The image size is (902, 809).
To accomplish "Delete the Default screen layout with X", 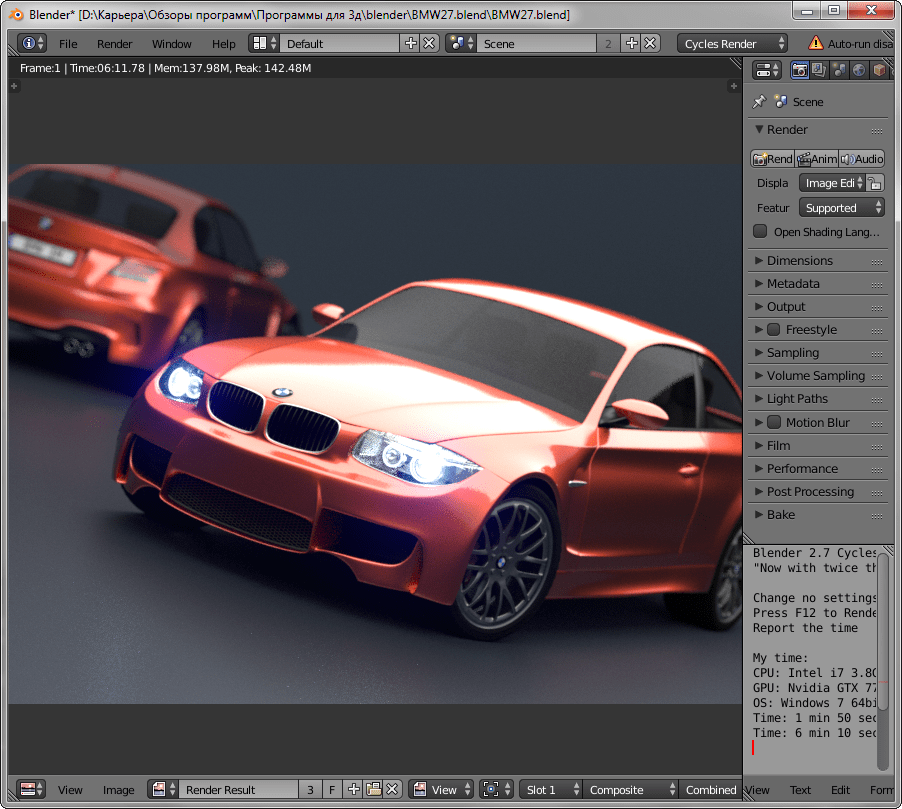I will 429,44.
